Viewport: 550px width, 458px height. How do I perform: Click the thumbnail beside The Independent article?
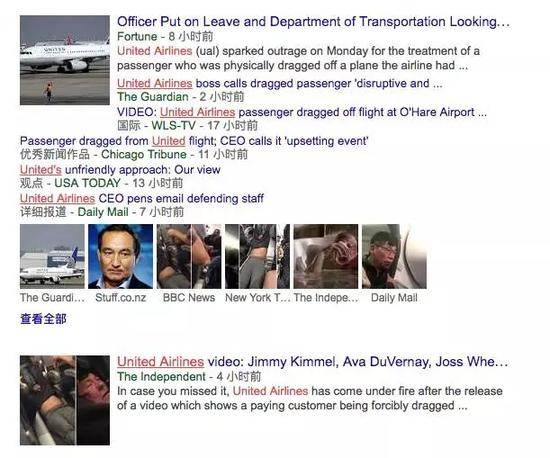pyautogui.click(x=65, y=400)
